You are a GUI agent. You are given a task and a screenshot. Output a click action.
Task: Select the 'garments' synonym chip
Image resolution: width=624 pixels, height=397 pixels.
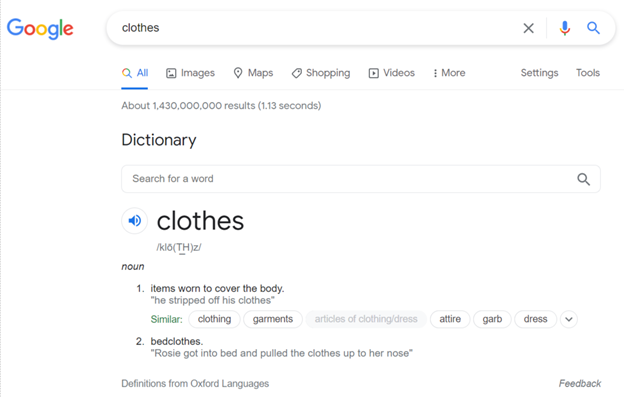pyautogui.click(x=273, y=319)
